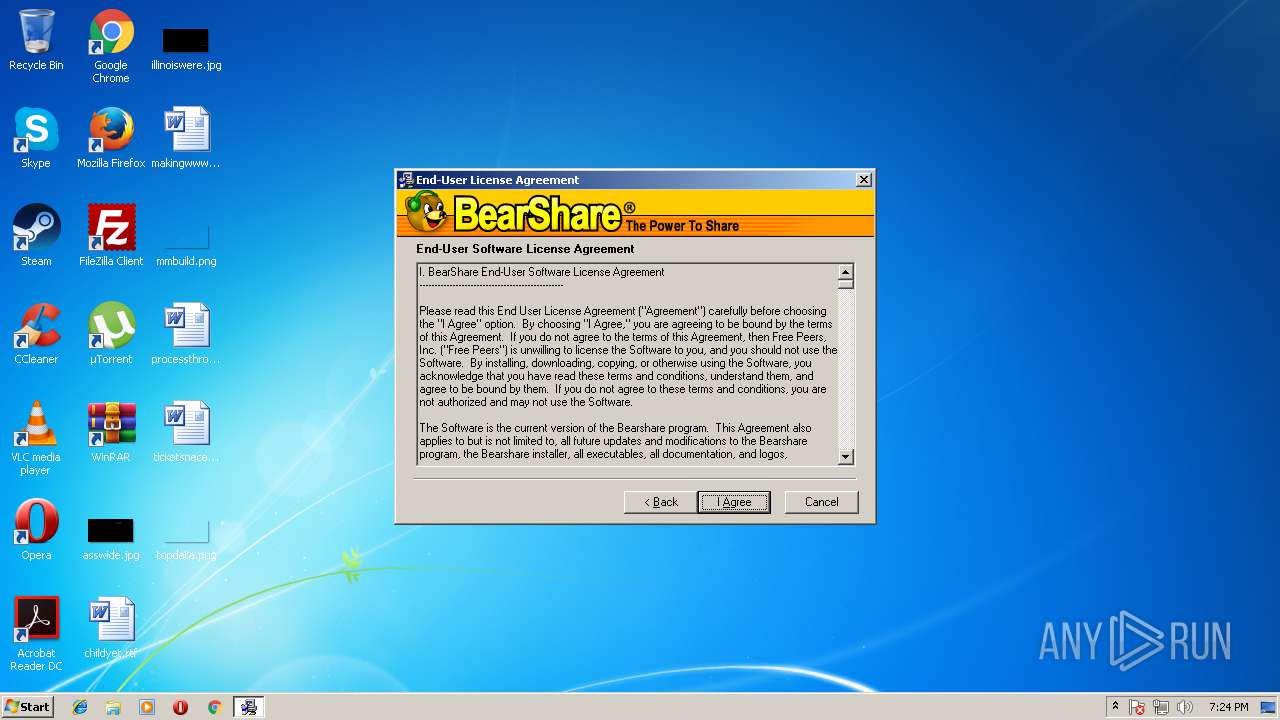This screenshot has height=720, width=1280.
Task: Launch the Mozilla Firefox desktop shortcut
Action: [x=111, y=138]
